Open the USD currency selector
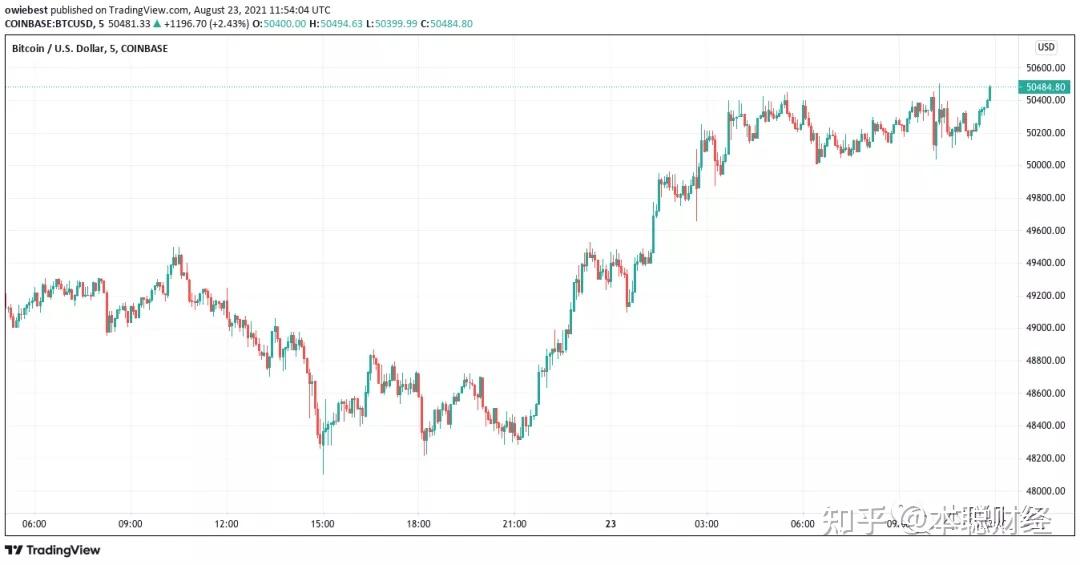This screenshot has height=565, width=1080. (1046, 47)
